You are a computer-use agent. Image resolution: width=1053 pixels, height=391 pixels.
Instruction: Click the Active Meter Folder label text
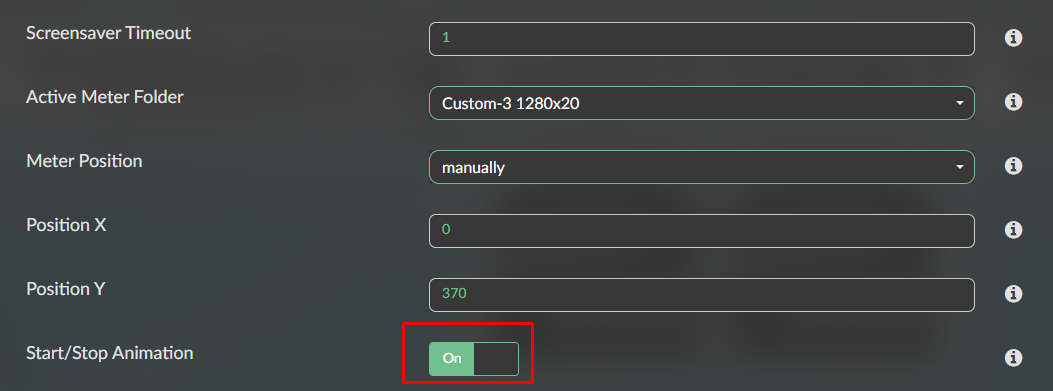105,97
